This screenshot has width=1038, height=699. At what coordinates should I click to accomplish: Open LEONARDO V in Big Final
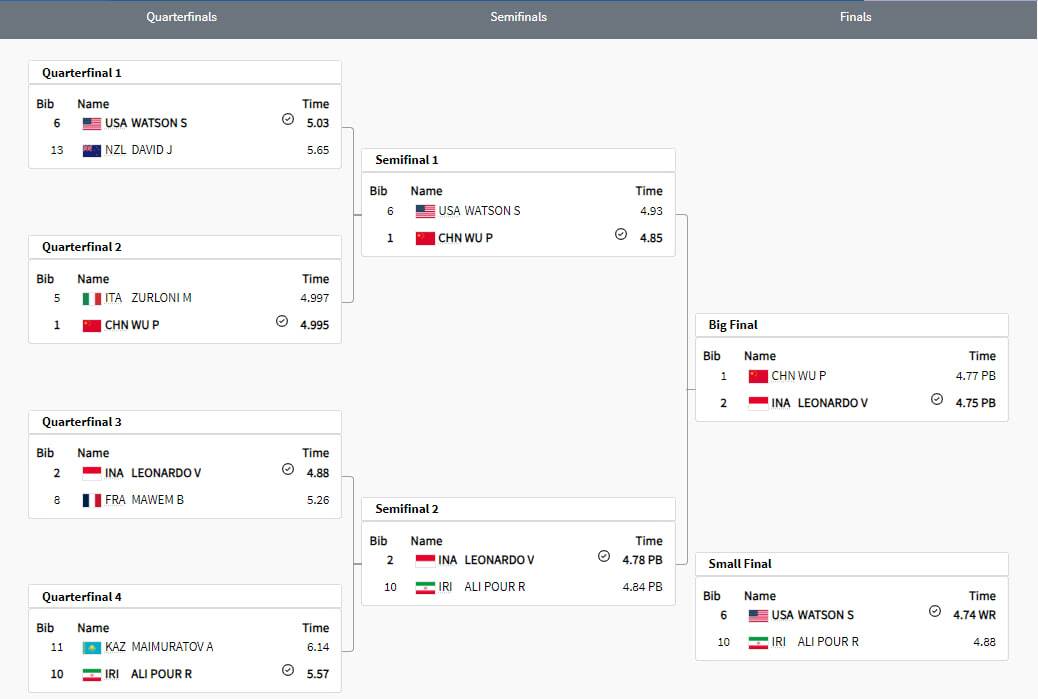(x=832, y=403)
